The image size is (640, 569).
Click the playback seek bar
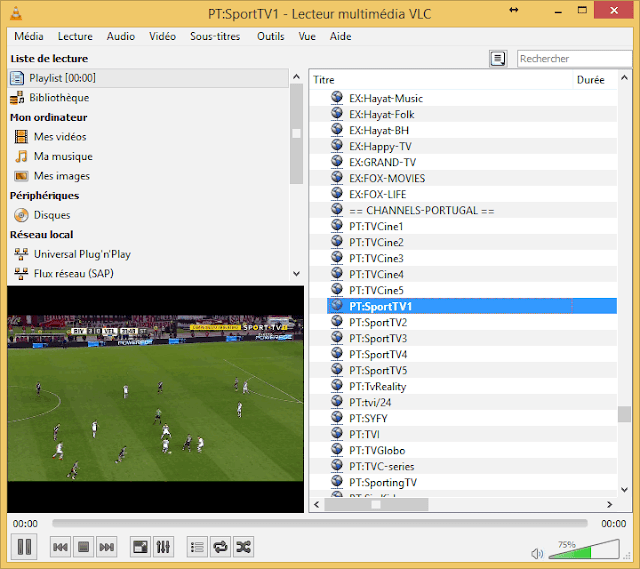pyautogui.click(x=320, y=523)
